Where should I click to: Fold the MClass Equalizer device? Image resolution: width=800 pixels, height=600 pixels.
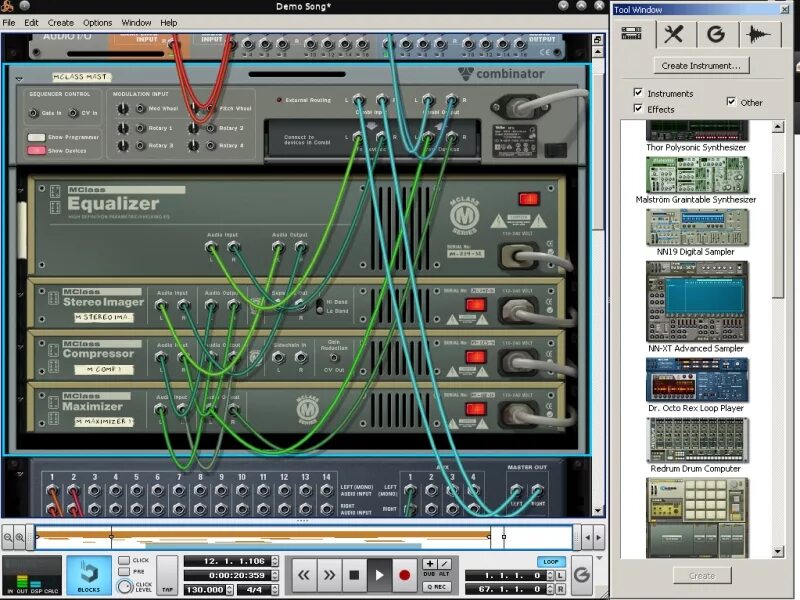point(21,190)
